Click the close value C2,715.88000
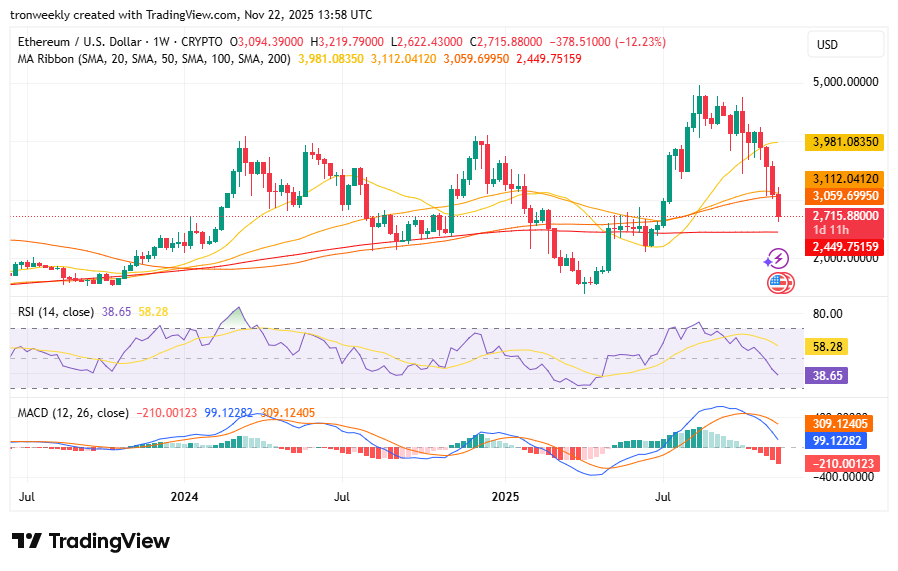 tap(506, 42)
